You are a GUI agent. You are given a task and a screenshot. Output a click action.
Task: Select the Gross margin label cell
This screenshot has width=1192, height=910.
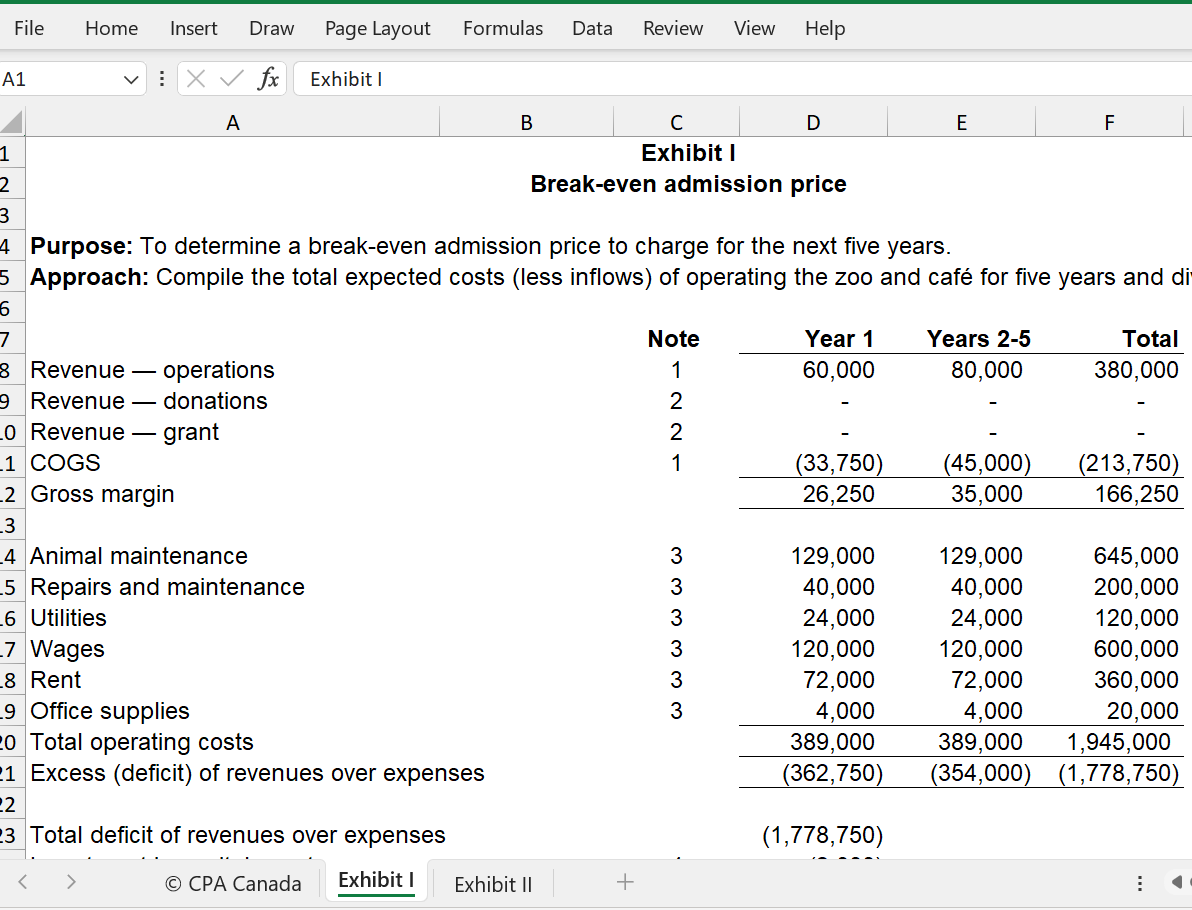(102, 494)
